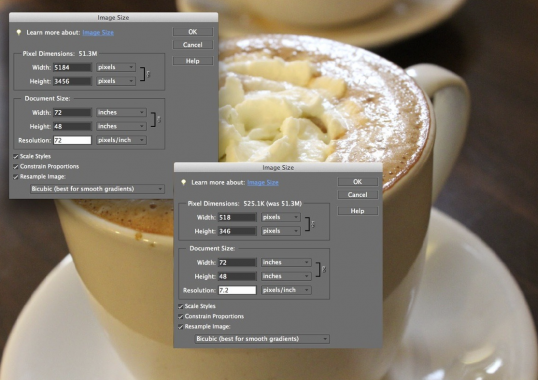Open document Height inches dropdown, upper dialog

click(121, 126)
